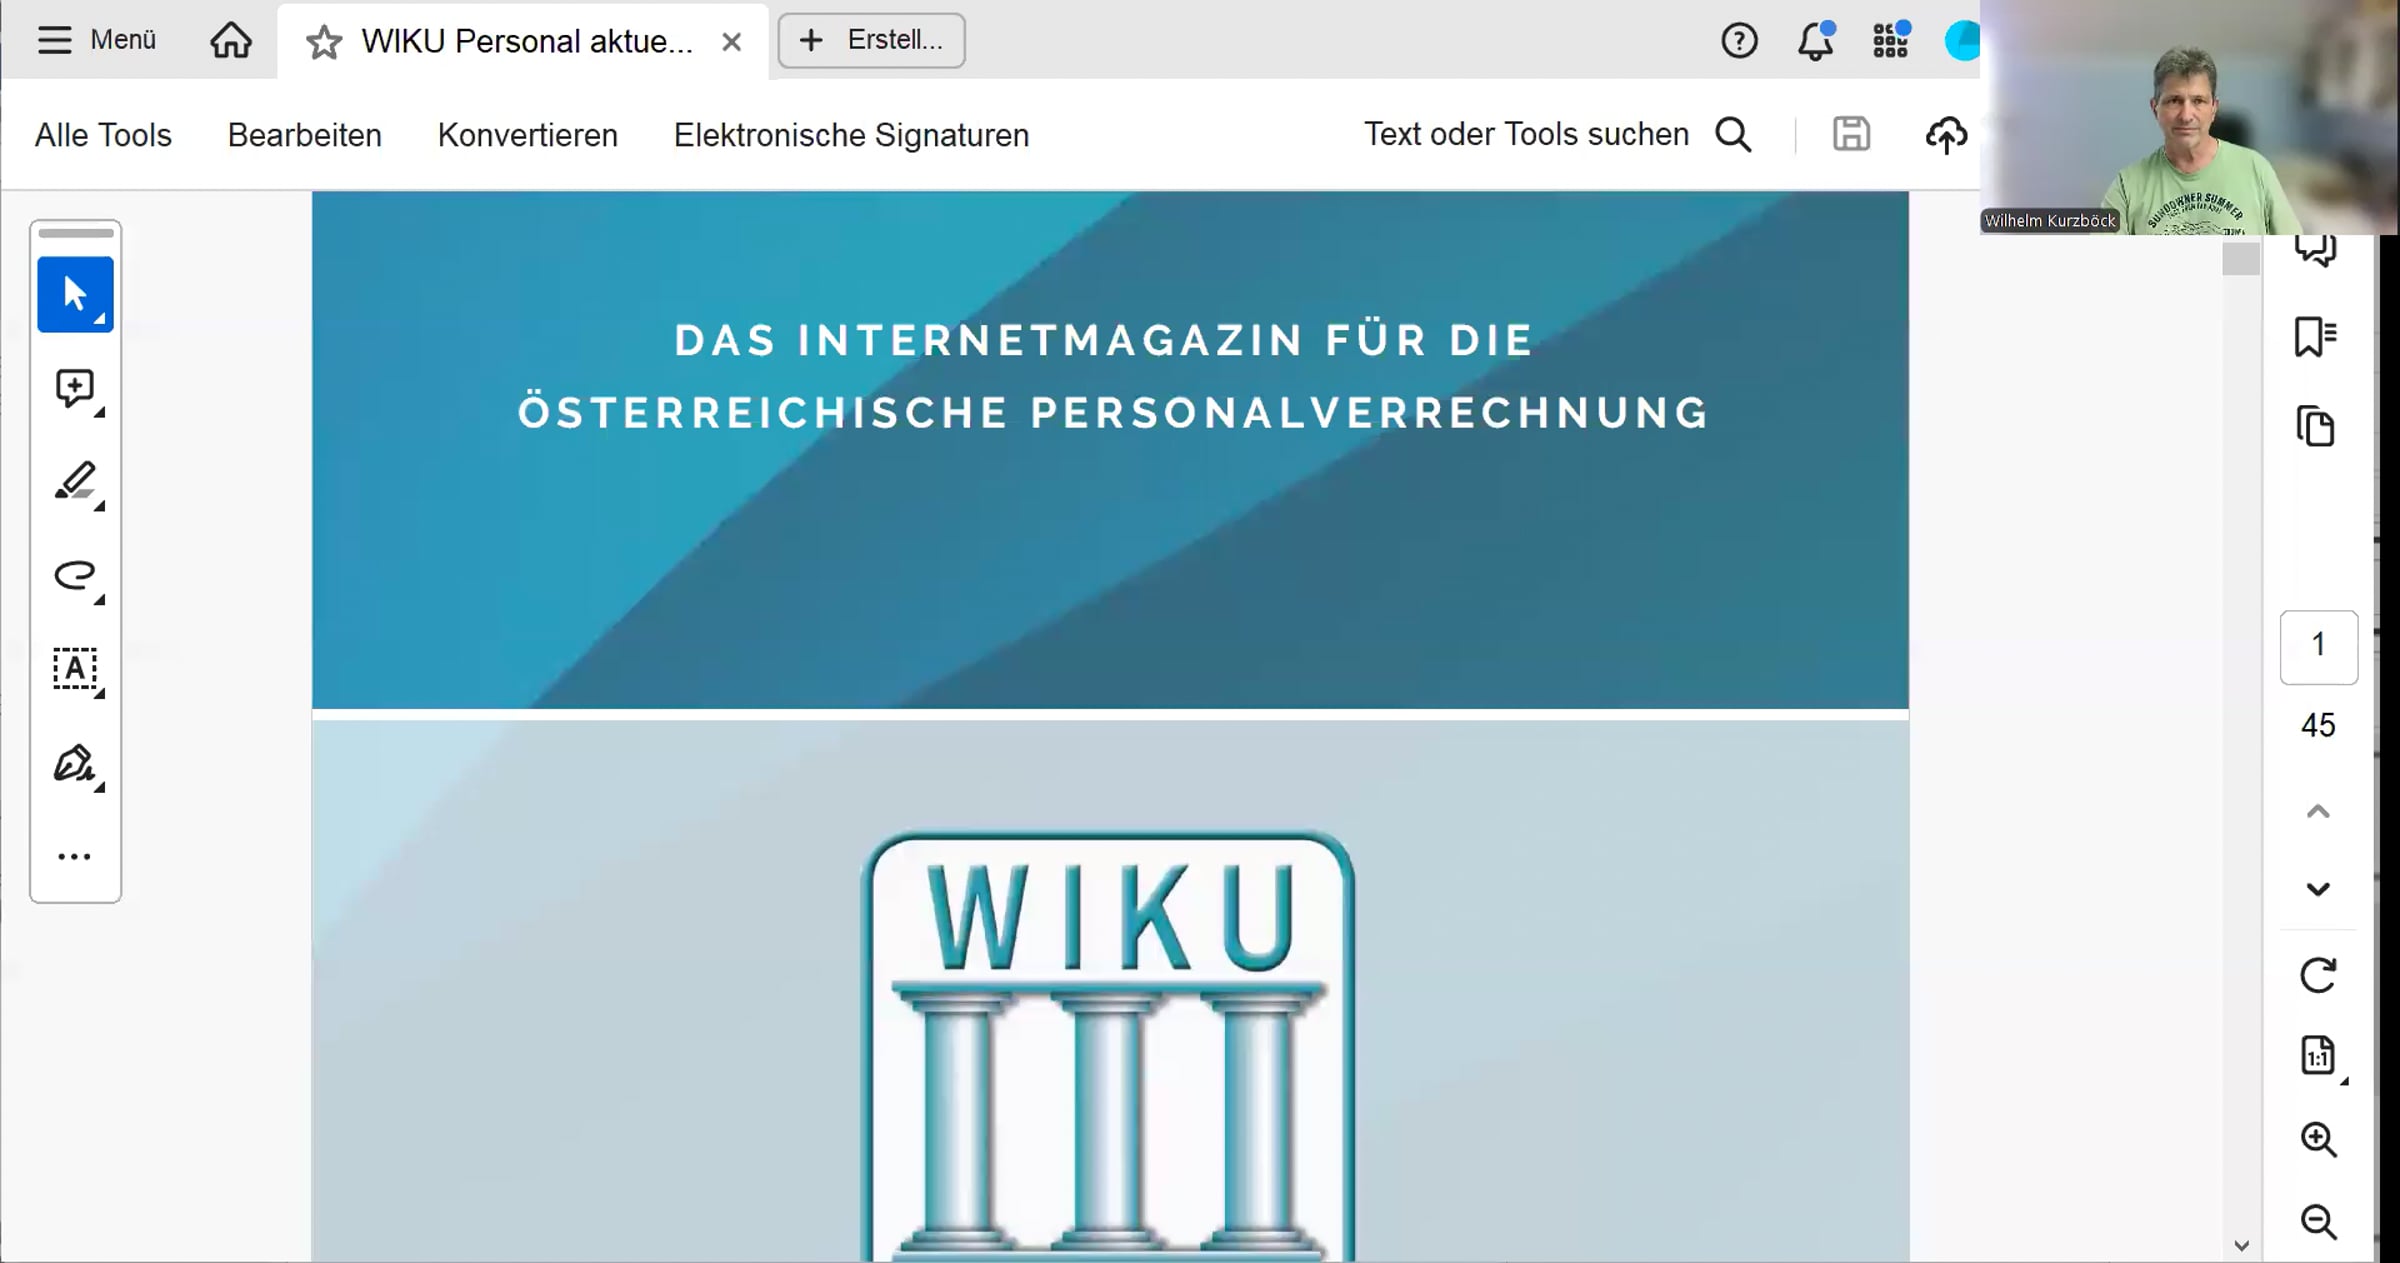Screen dimensions: 2400x1263
Task: Open the Konvertieren menu
Action: pyautogui.click(x=528, y=135)
